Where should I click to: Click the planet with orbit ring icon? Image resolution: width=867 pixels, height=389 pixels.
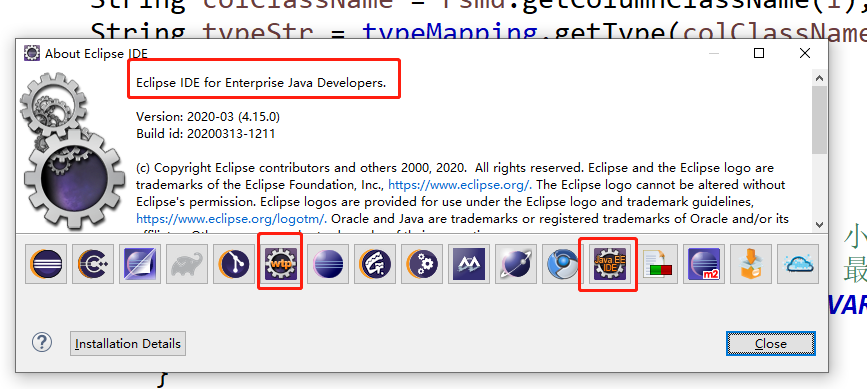pyautogui.click(x=516, y=264)
